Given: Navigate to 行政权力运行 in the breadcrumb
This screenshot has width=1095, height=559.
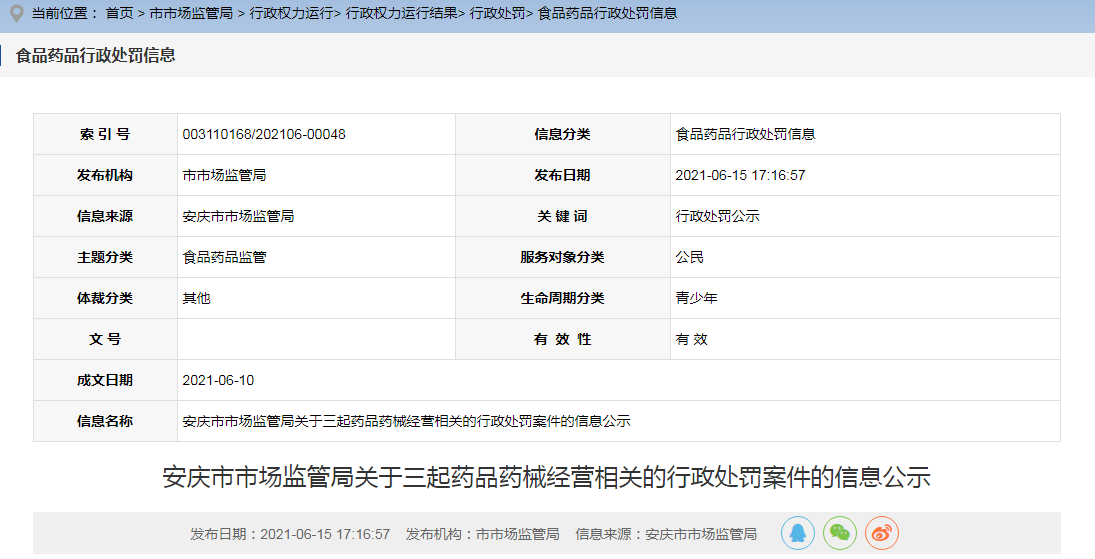Looking at the screenshot, I should tap(291, 13).
